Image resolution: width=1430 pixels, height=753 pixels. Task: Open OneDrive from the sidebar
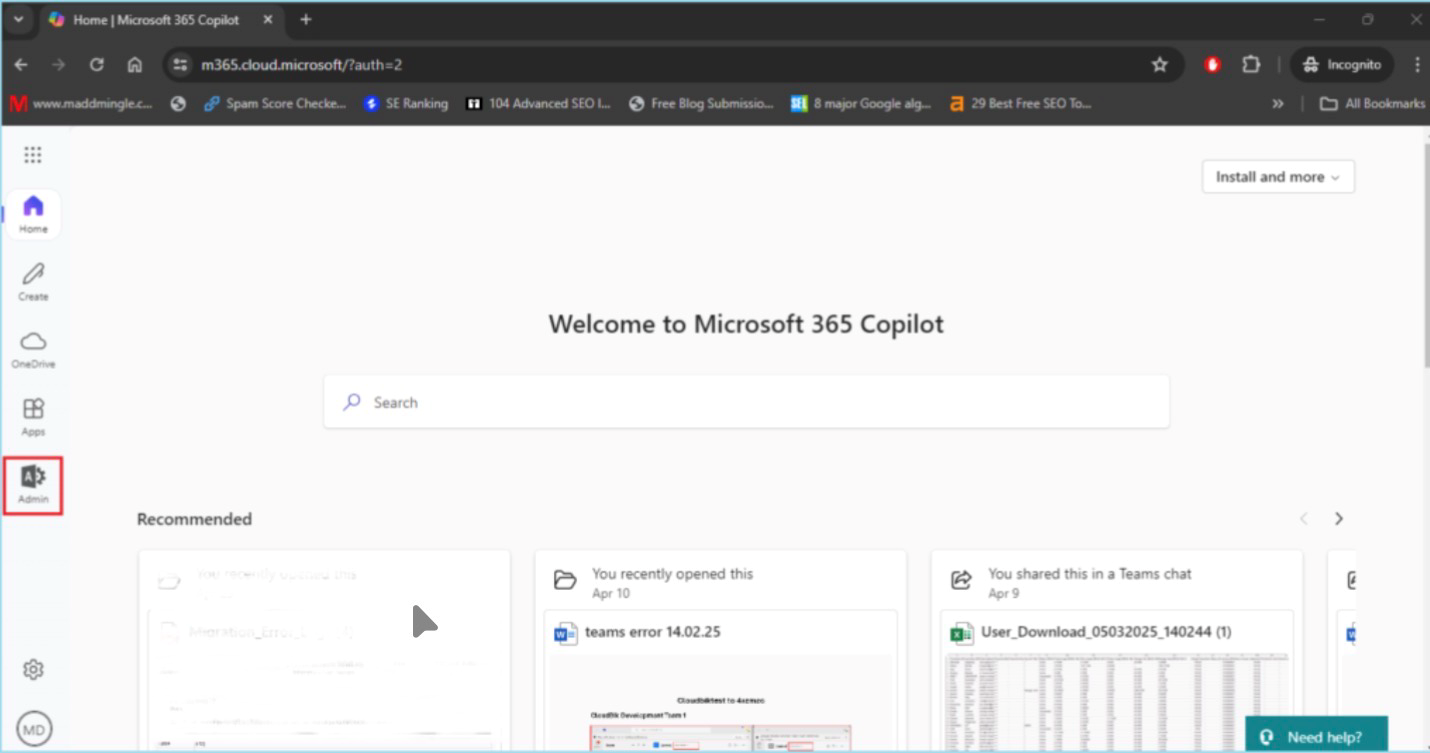tap(33, 350)
